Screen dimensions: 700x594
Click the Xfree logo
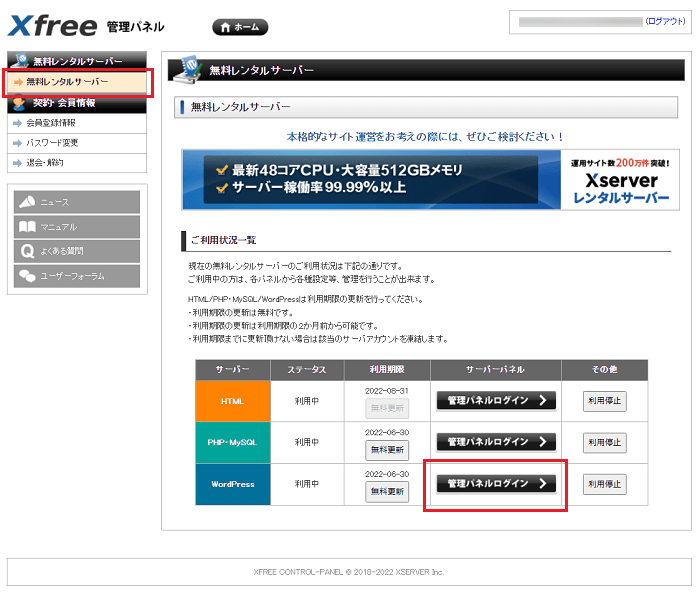point(54,26)
